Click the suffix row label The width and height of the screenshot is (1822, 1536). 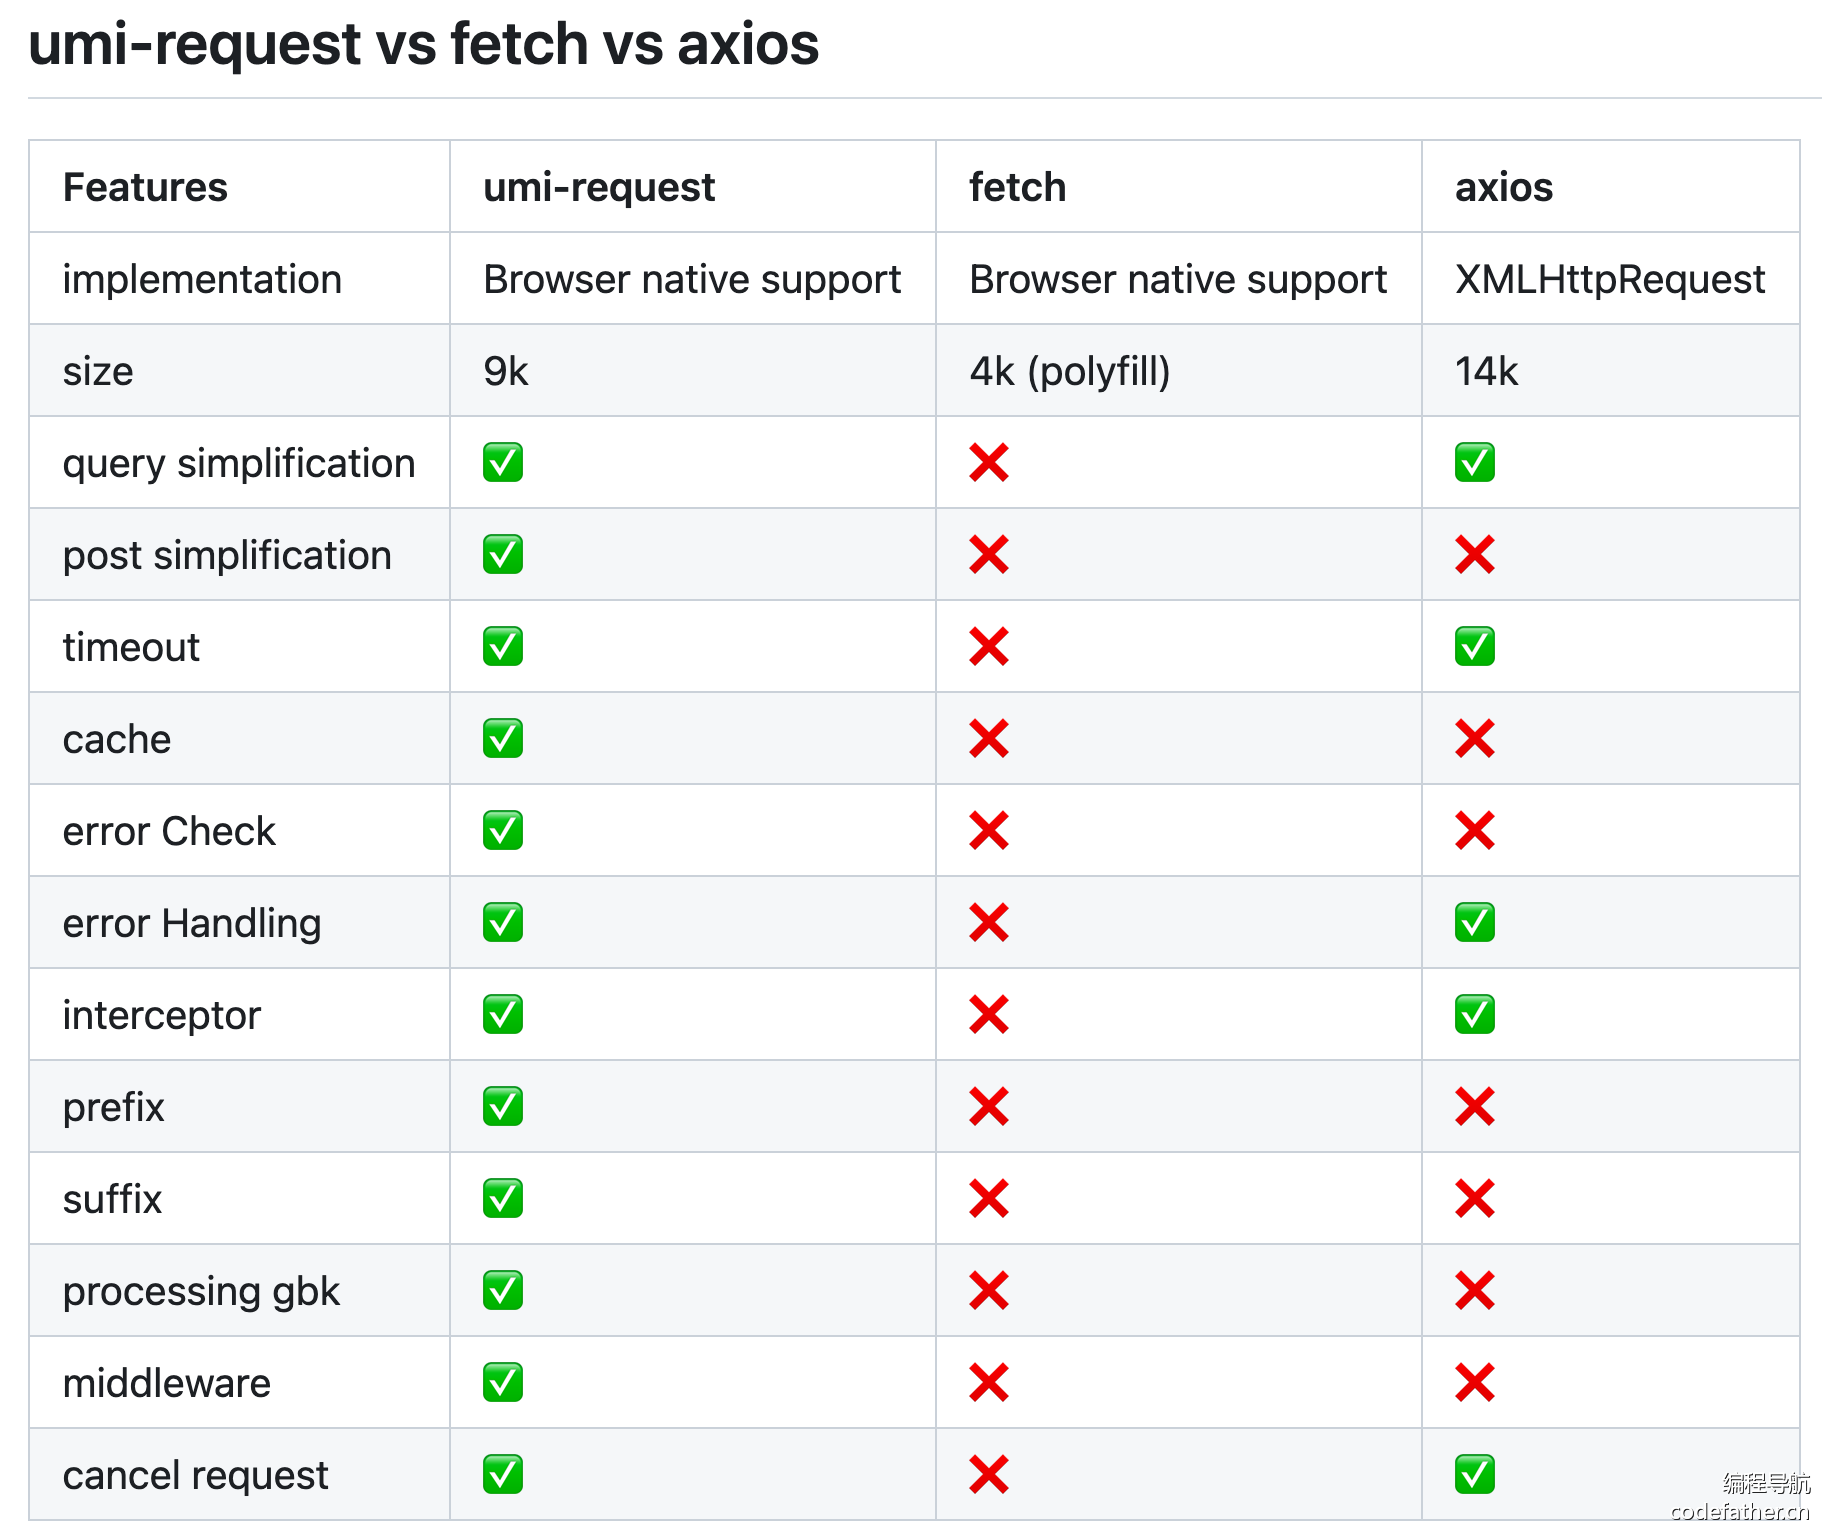[112, 1199]
